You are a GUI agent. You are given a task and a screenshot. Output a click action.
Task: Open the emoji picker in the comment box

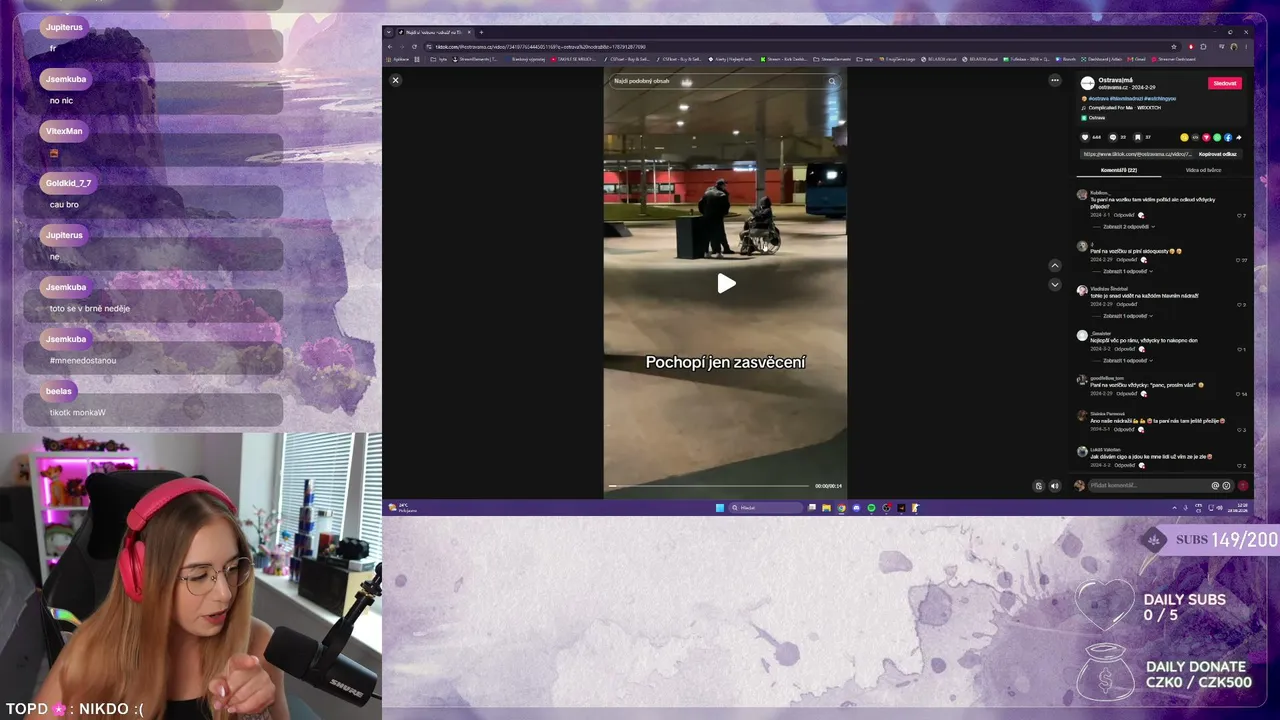1226,485
